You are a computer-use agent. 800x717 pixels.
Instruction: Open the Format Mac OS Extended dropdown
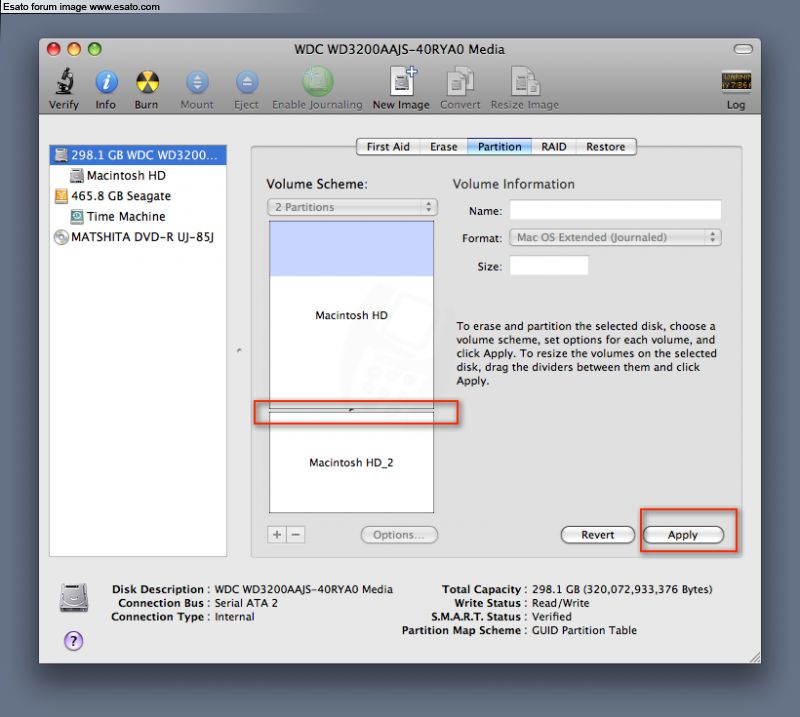(x=615, y=237)
